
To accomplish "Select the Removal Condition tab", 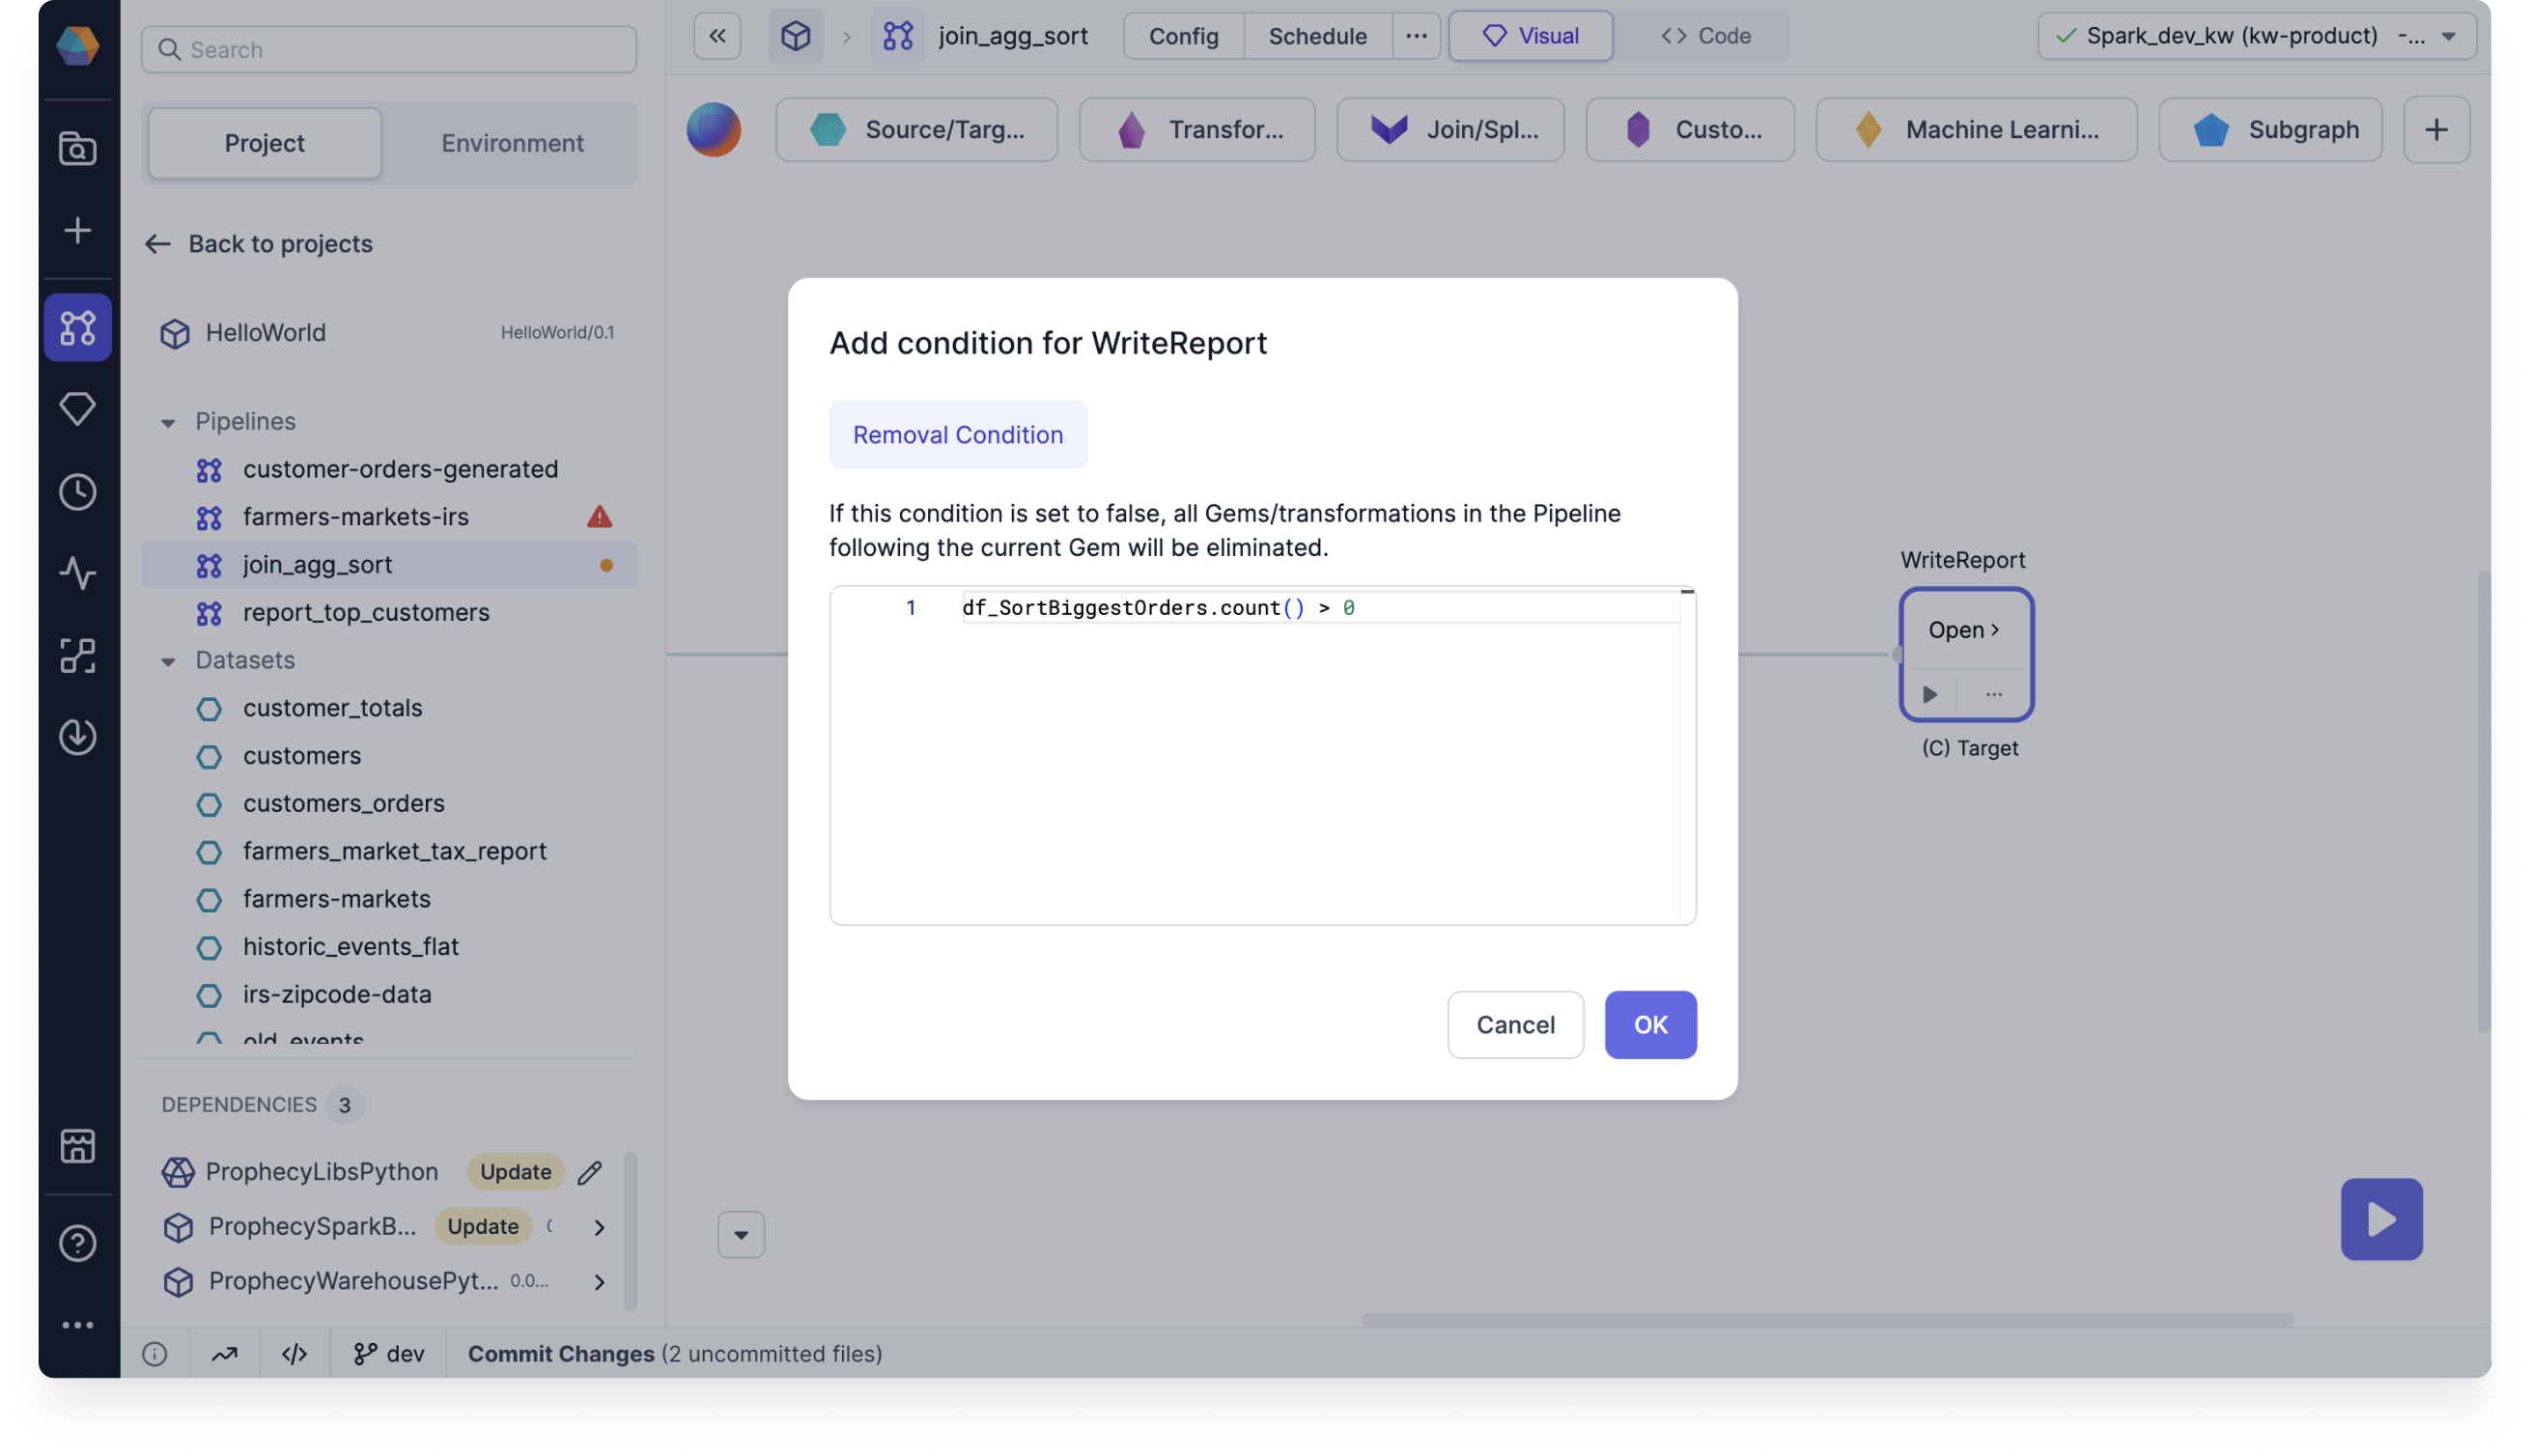I will [x=957, y=435].
